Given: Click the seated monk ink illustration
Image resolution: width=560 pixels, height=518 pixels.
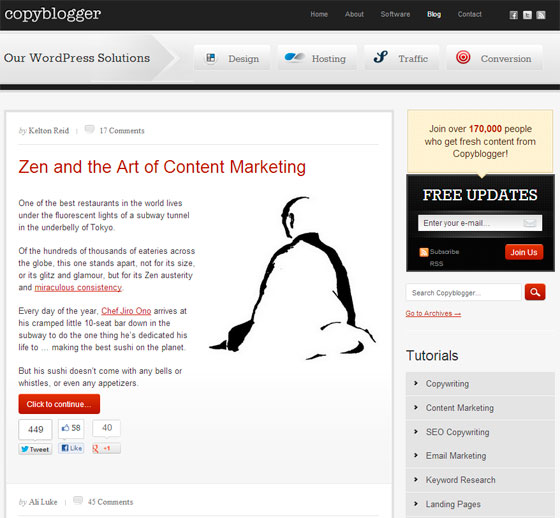Looking at the screenshot, I should (292, 278).
